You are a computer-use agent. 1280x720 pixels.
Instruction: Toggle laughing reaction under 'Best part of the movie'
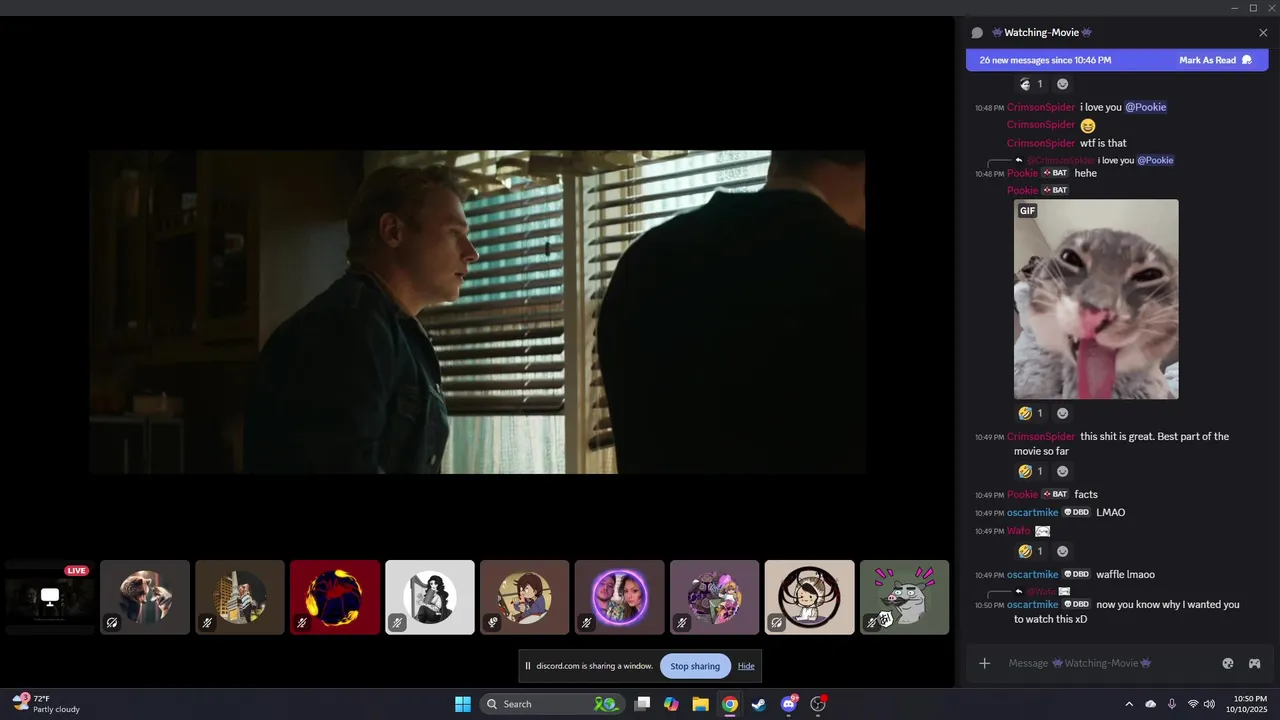coord(1031,471)
